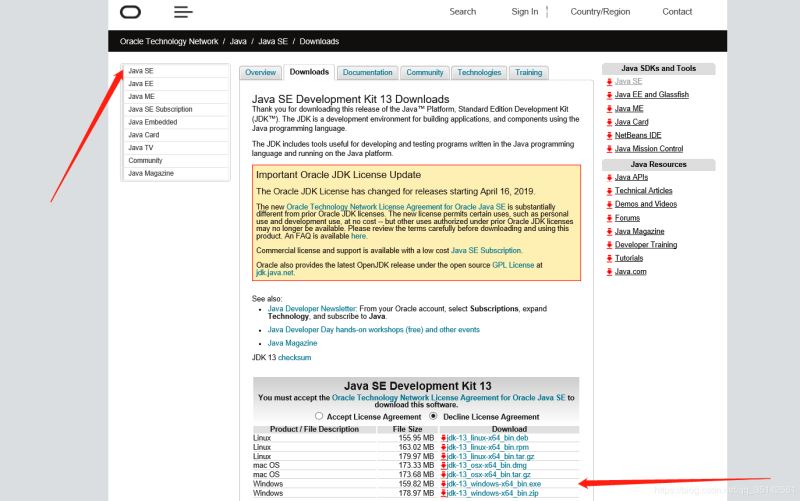Open the Developer Training link
This screenshot has width=800, height=501.
646,245
